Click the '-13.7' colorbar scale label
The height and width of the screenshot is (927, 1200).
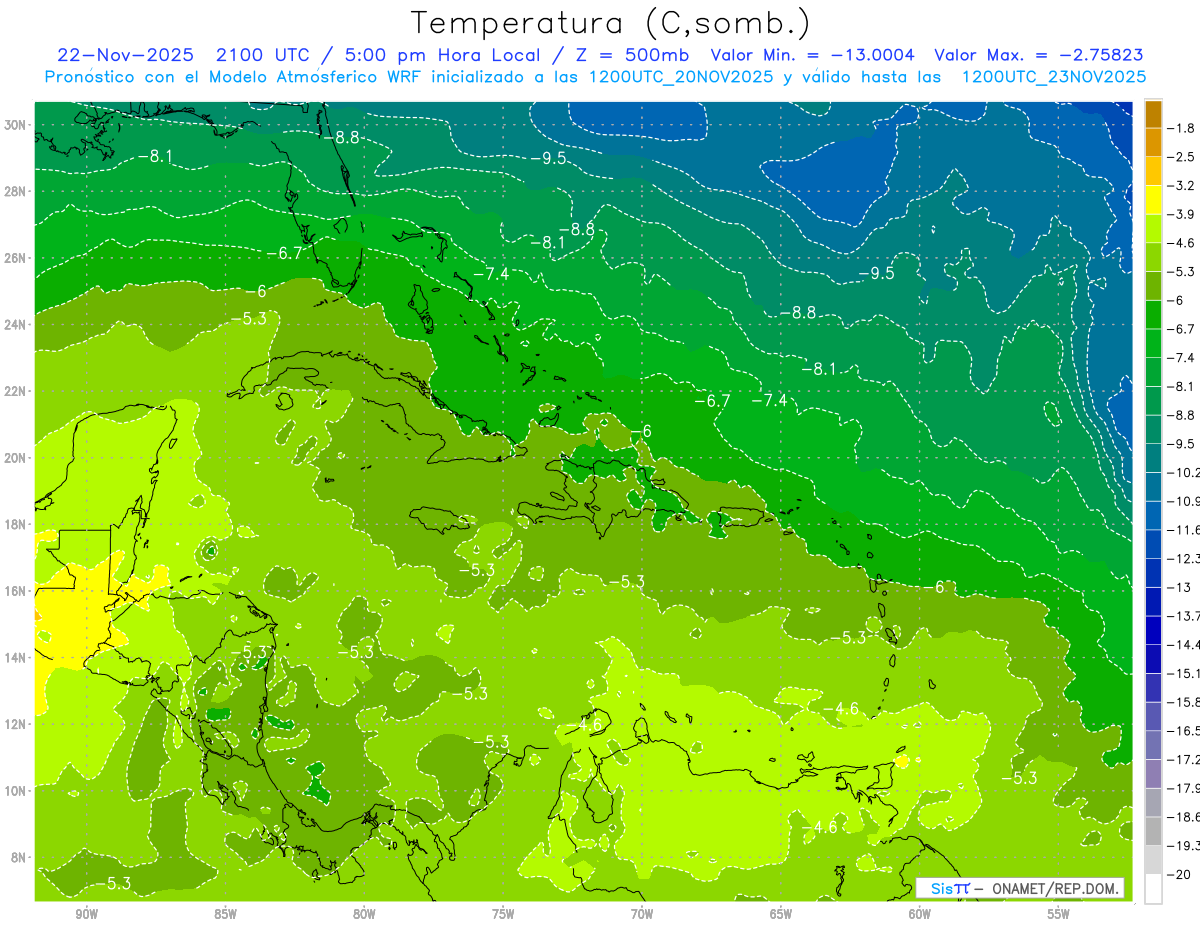[1184, 615]
